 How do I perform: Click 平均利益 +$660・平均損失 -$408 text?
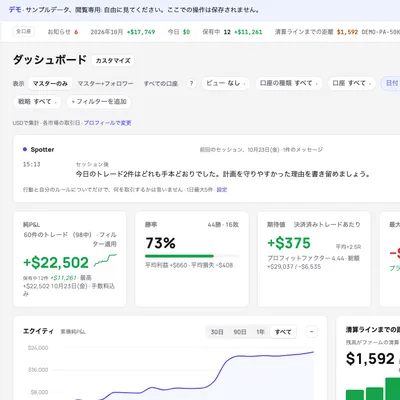pos(189,265)
